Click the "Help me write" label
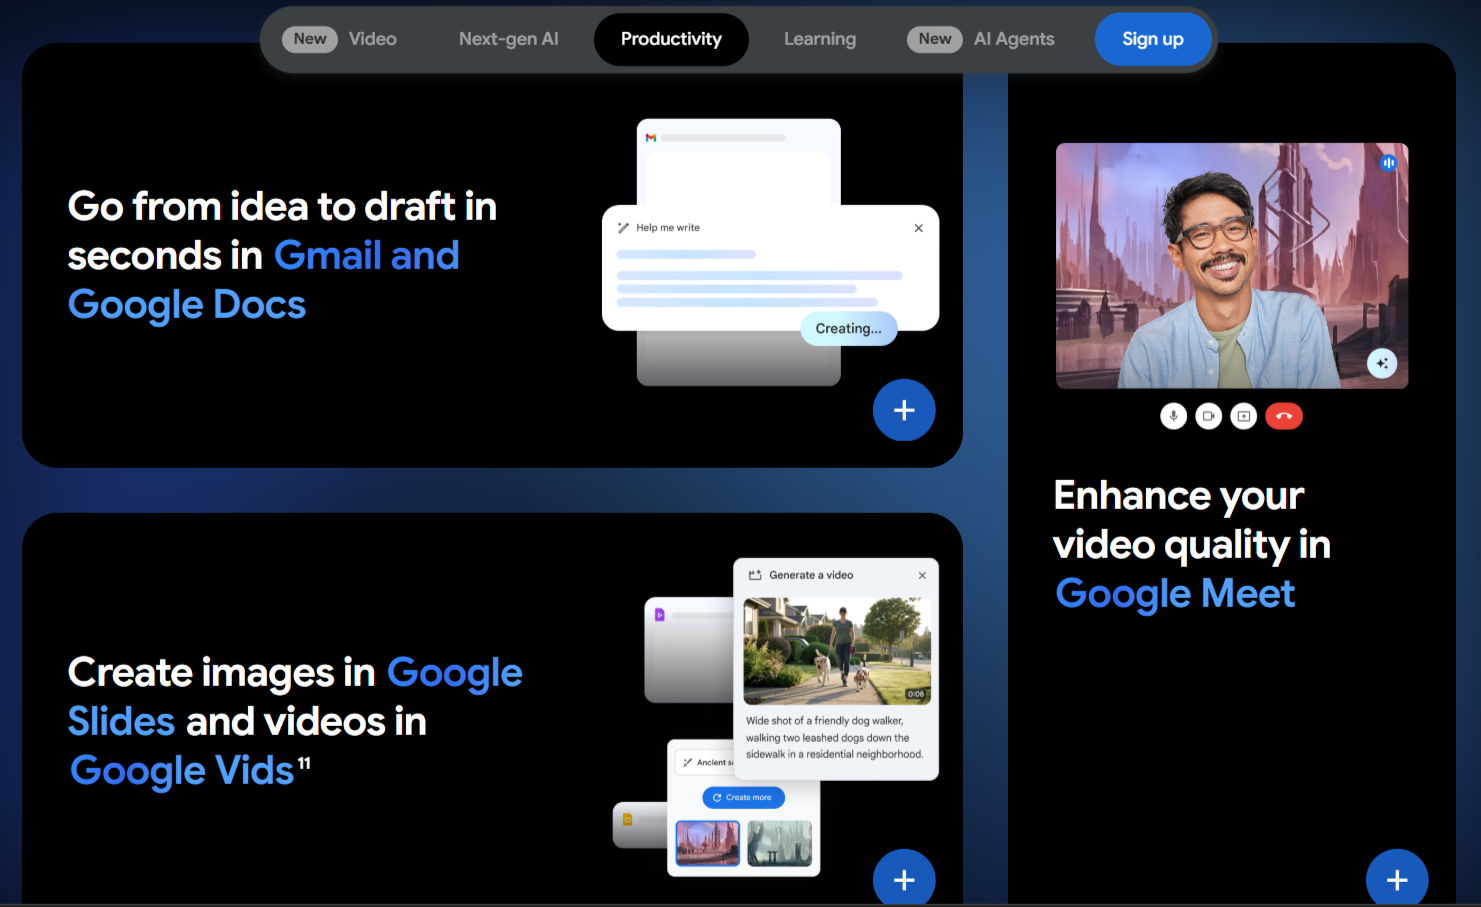Viewport: 1481px width, 907px height. click(668, 228)
